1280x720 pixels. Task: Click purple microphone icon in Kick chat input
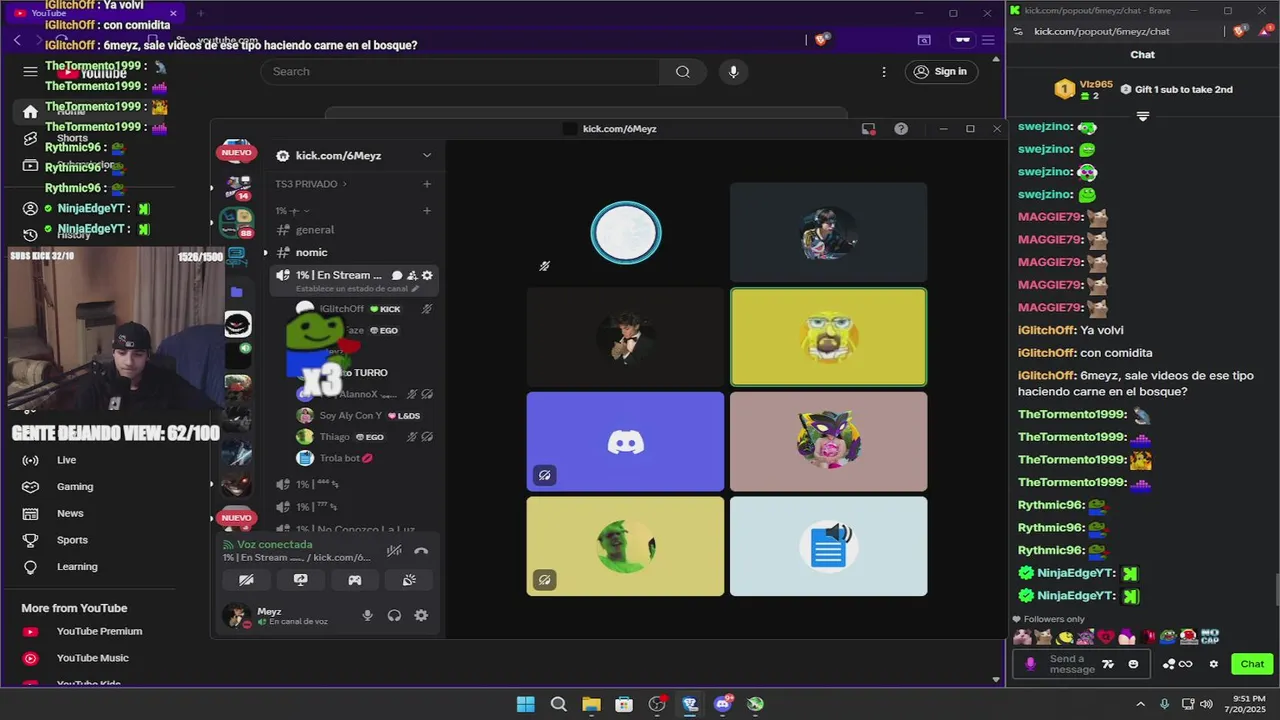point(1031,664)
